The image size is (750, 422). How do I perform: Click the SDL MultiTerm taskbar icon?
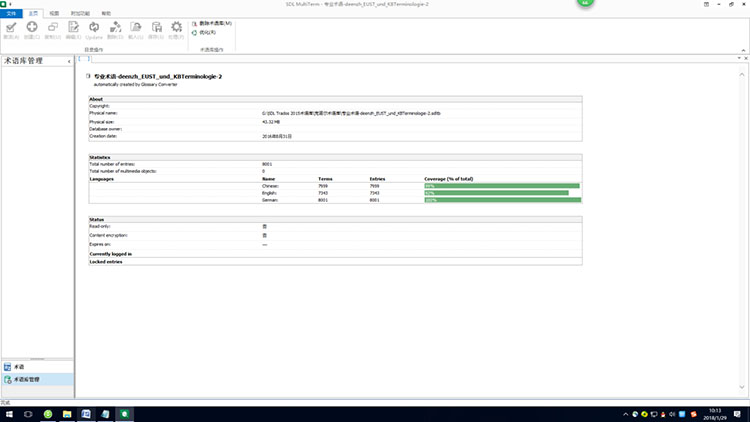pyautogui.click(x=124, y=414)
